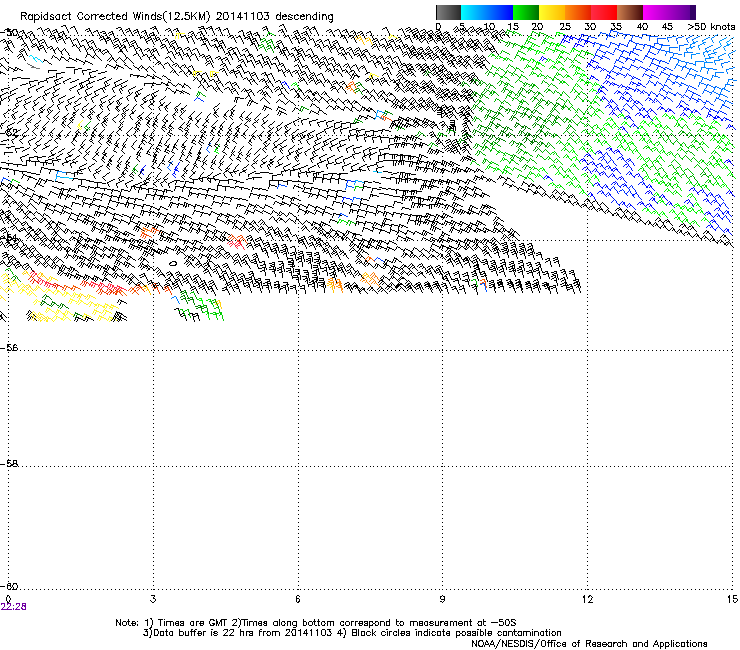Screen dimensions: 740x650
Task: Click the magenta 40-45 knots legend swatch
Action: pos(656,12)
